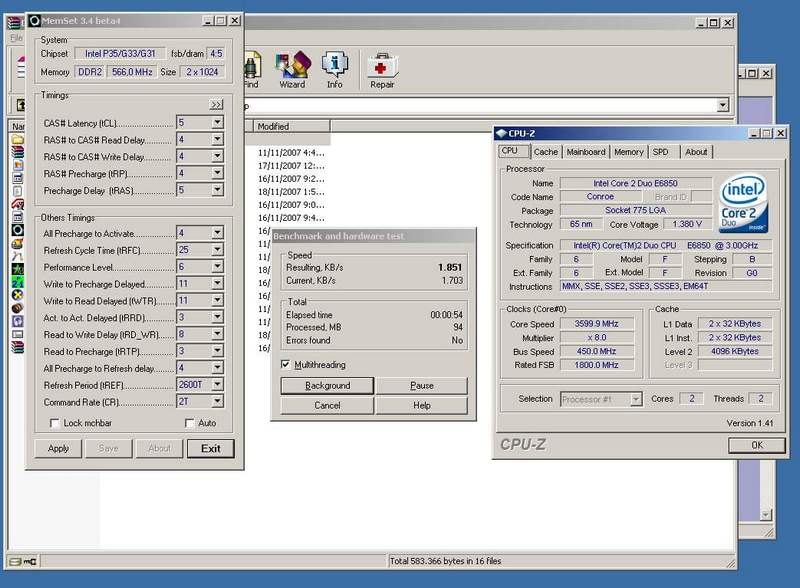Click the Rated FSB value 1800.0 MHz

tap(596, 365)
